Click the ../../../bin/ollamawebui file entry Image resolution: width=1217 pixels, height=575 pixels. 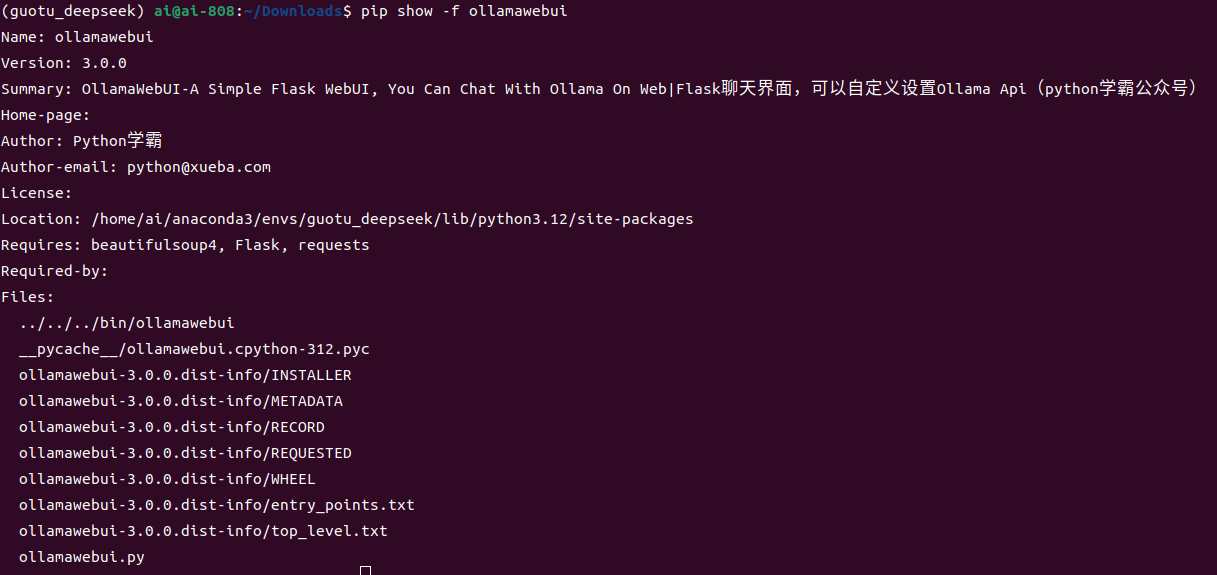click(x=127, y=323)
